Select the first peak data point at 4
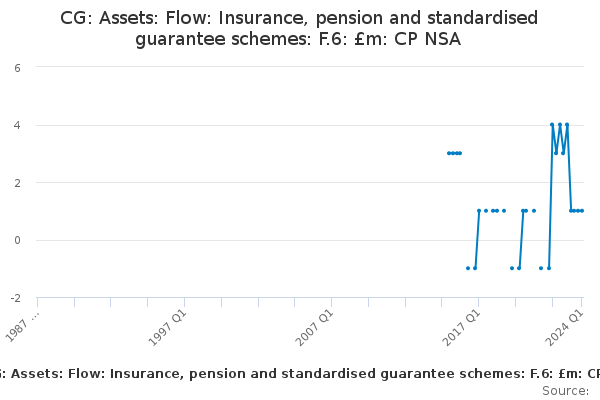This screenshot has width=600, height=400. (x=552, y=124)
